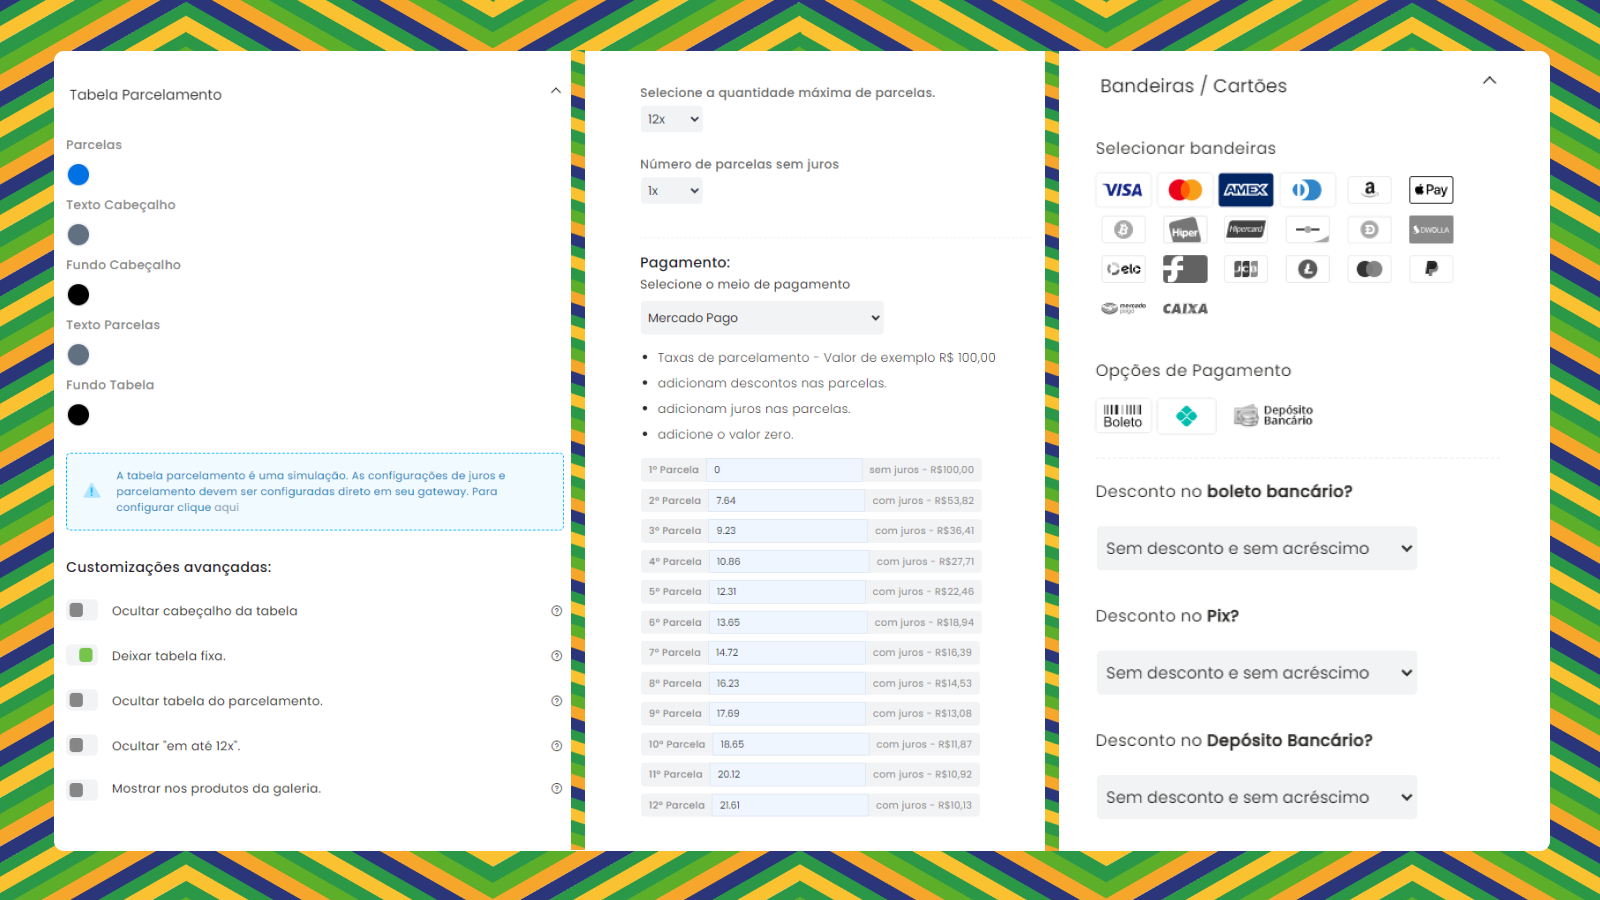Toggle the Amex card brand
Image resolution: width=1600 pixels, height=900 pixels.
[1246, 190]
